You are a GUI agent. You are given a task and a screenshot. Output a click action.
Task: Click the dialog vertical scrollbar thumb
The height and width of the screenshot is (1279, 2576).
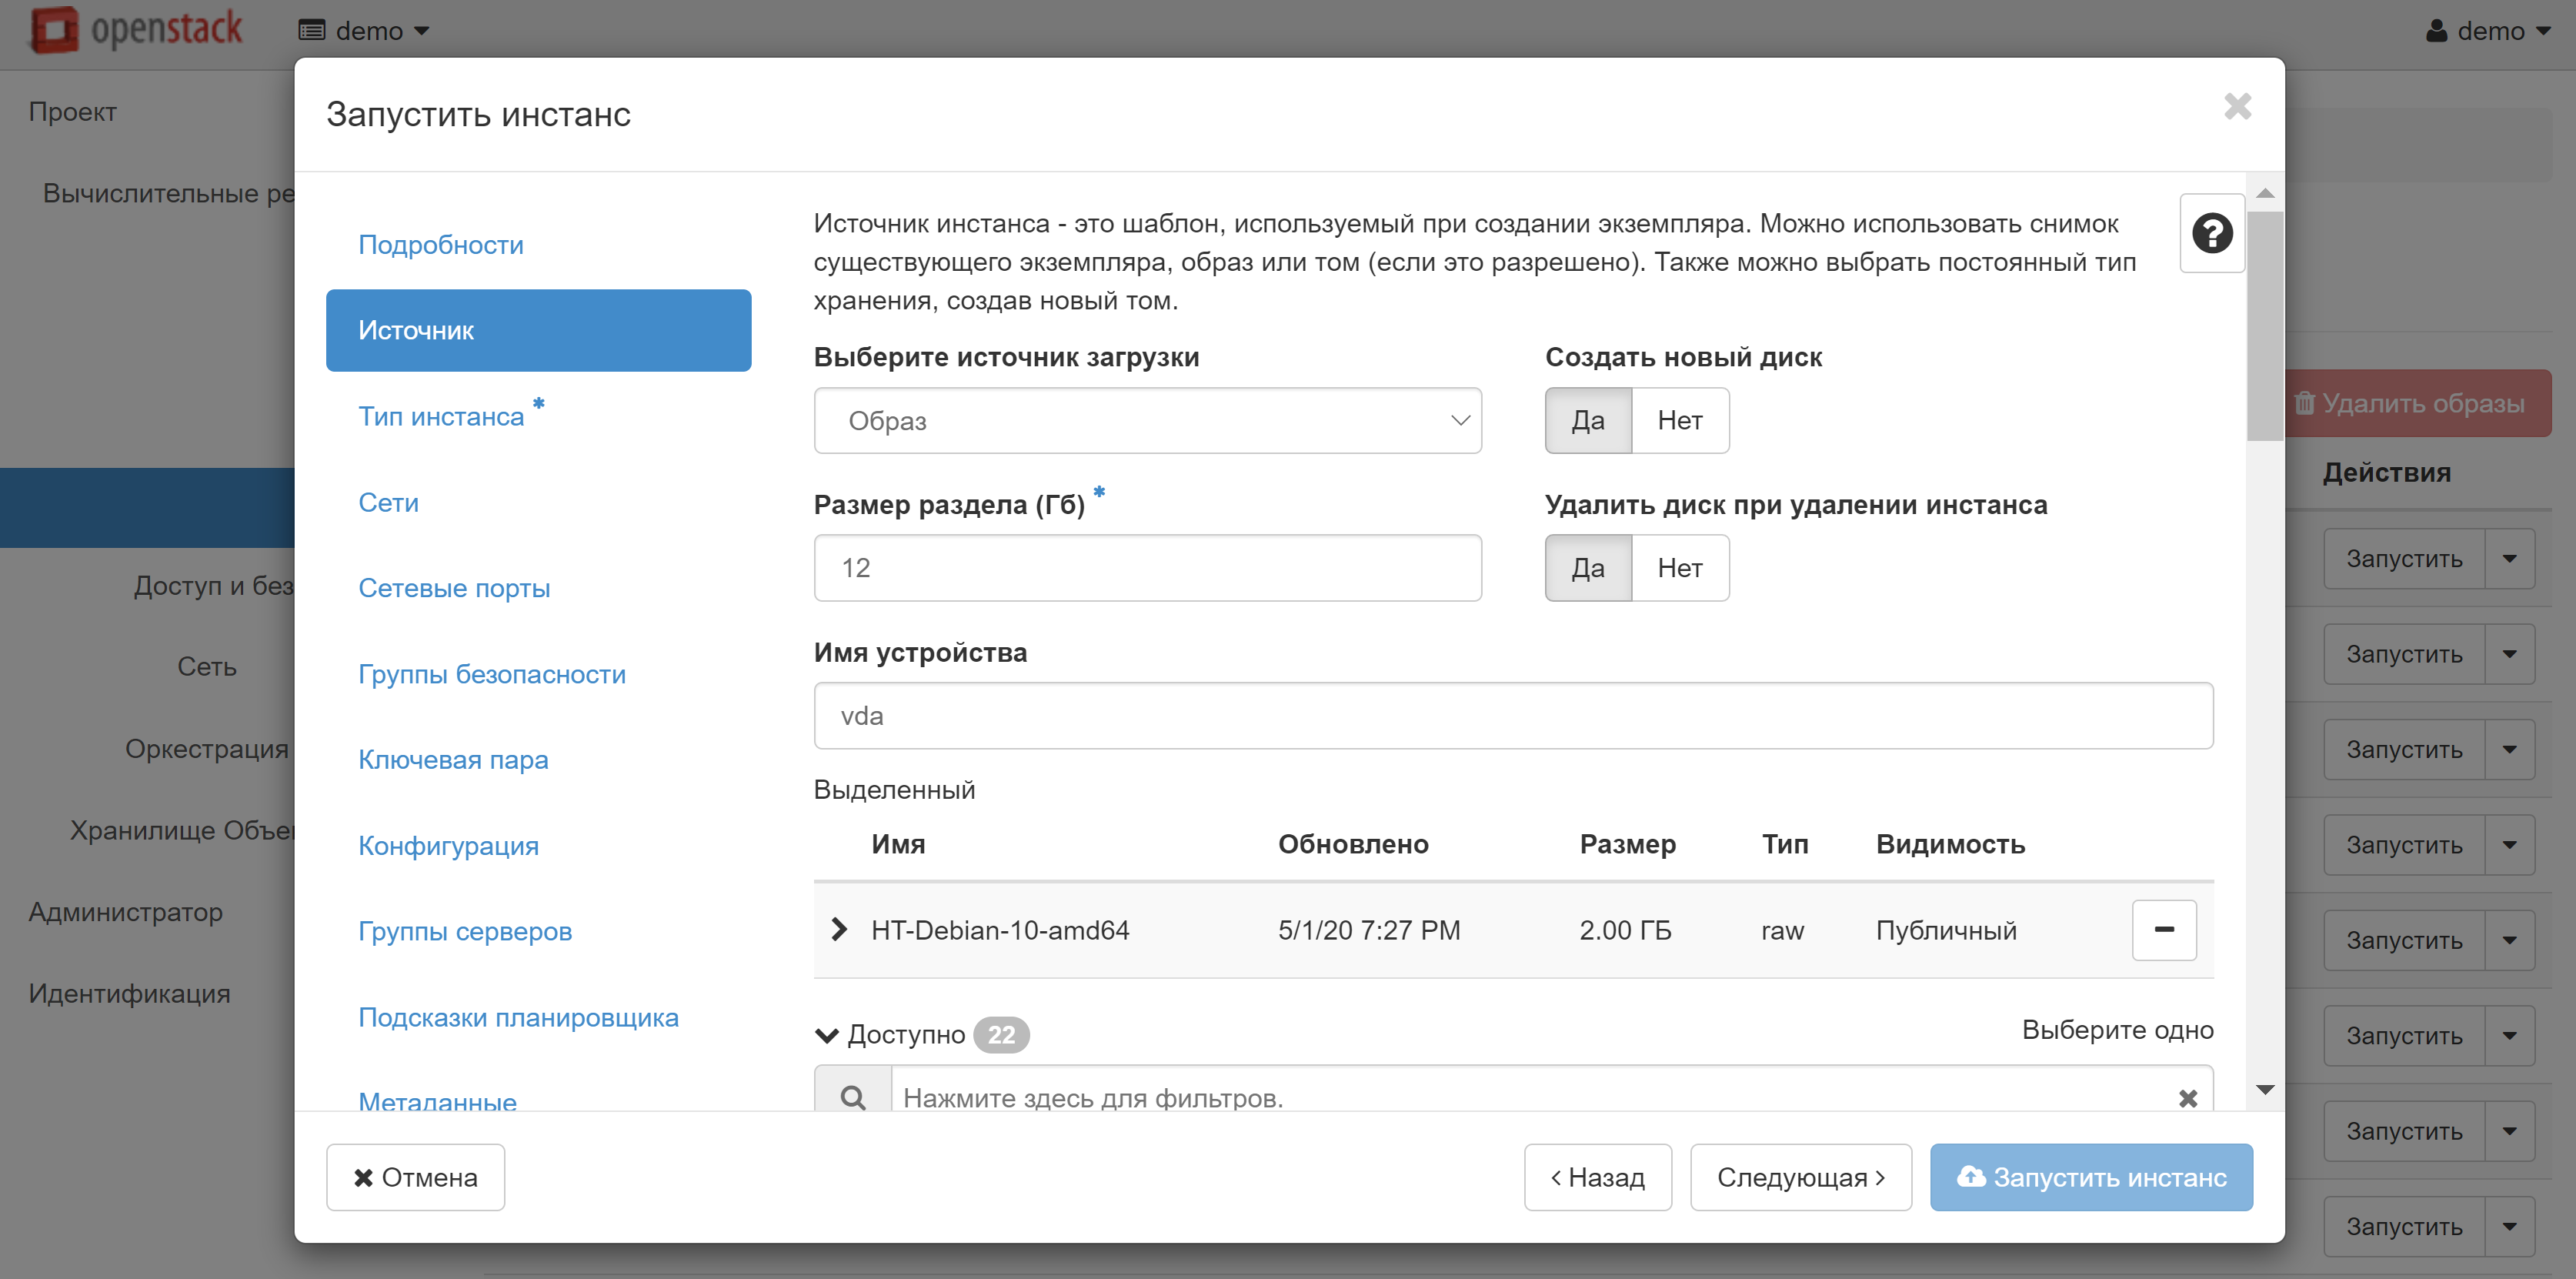point(2265,325)
